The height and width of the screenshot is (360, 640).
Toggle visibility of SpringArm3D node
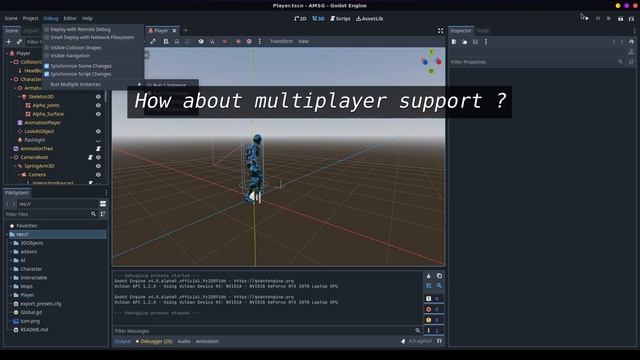point(98,166)
